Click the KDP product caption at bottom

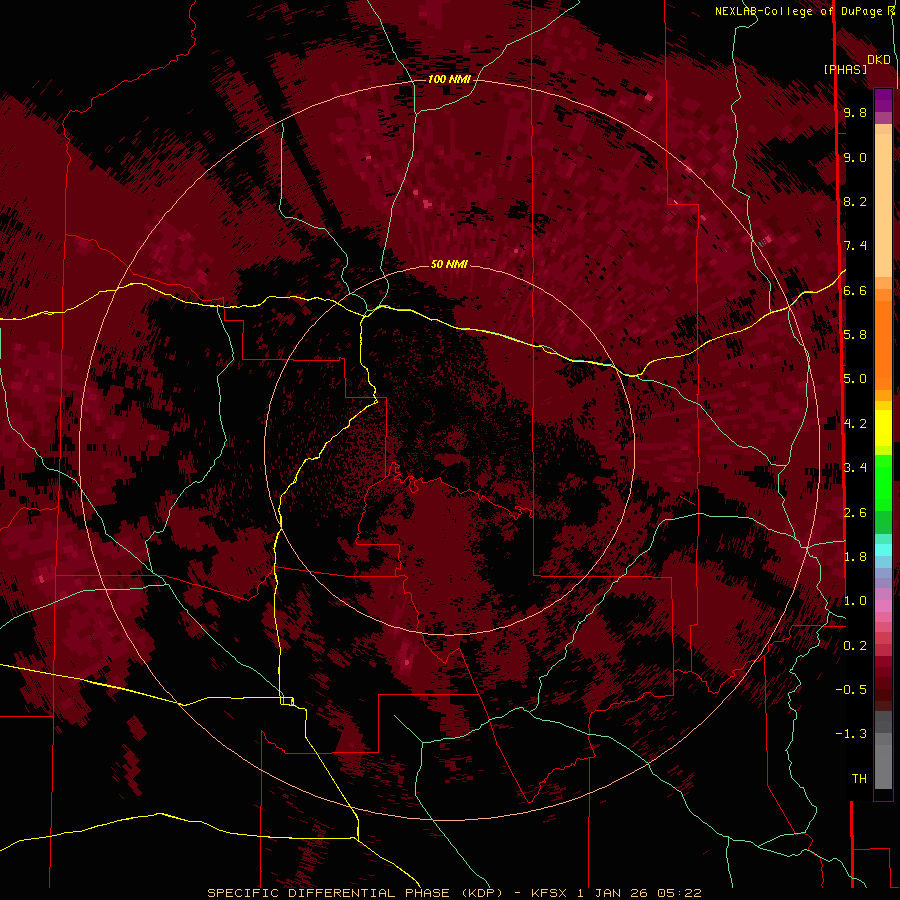pos(454,893)
